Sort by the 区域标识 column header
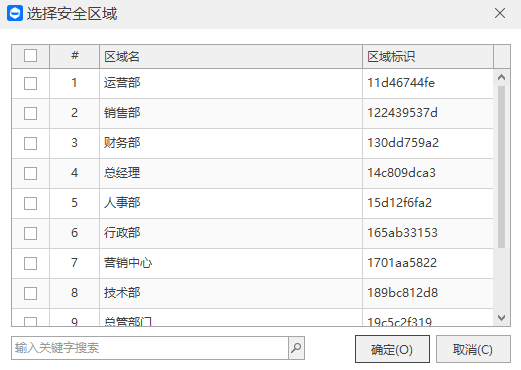 pyautogui.click(x=428, y=57)
